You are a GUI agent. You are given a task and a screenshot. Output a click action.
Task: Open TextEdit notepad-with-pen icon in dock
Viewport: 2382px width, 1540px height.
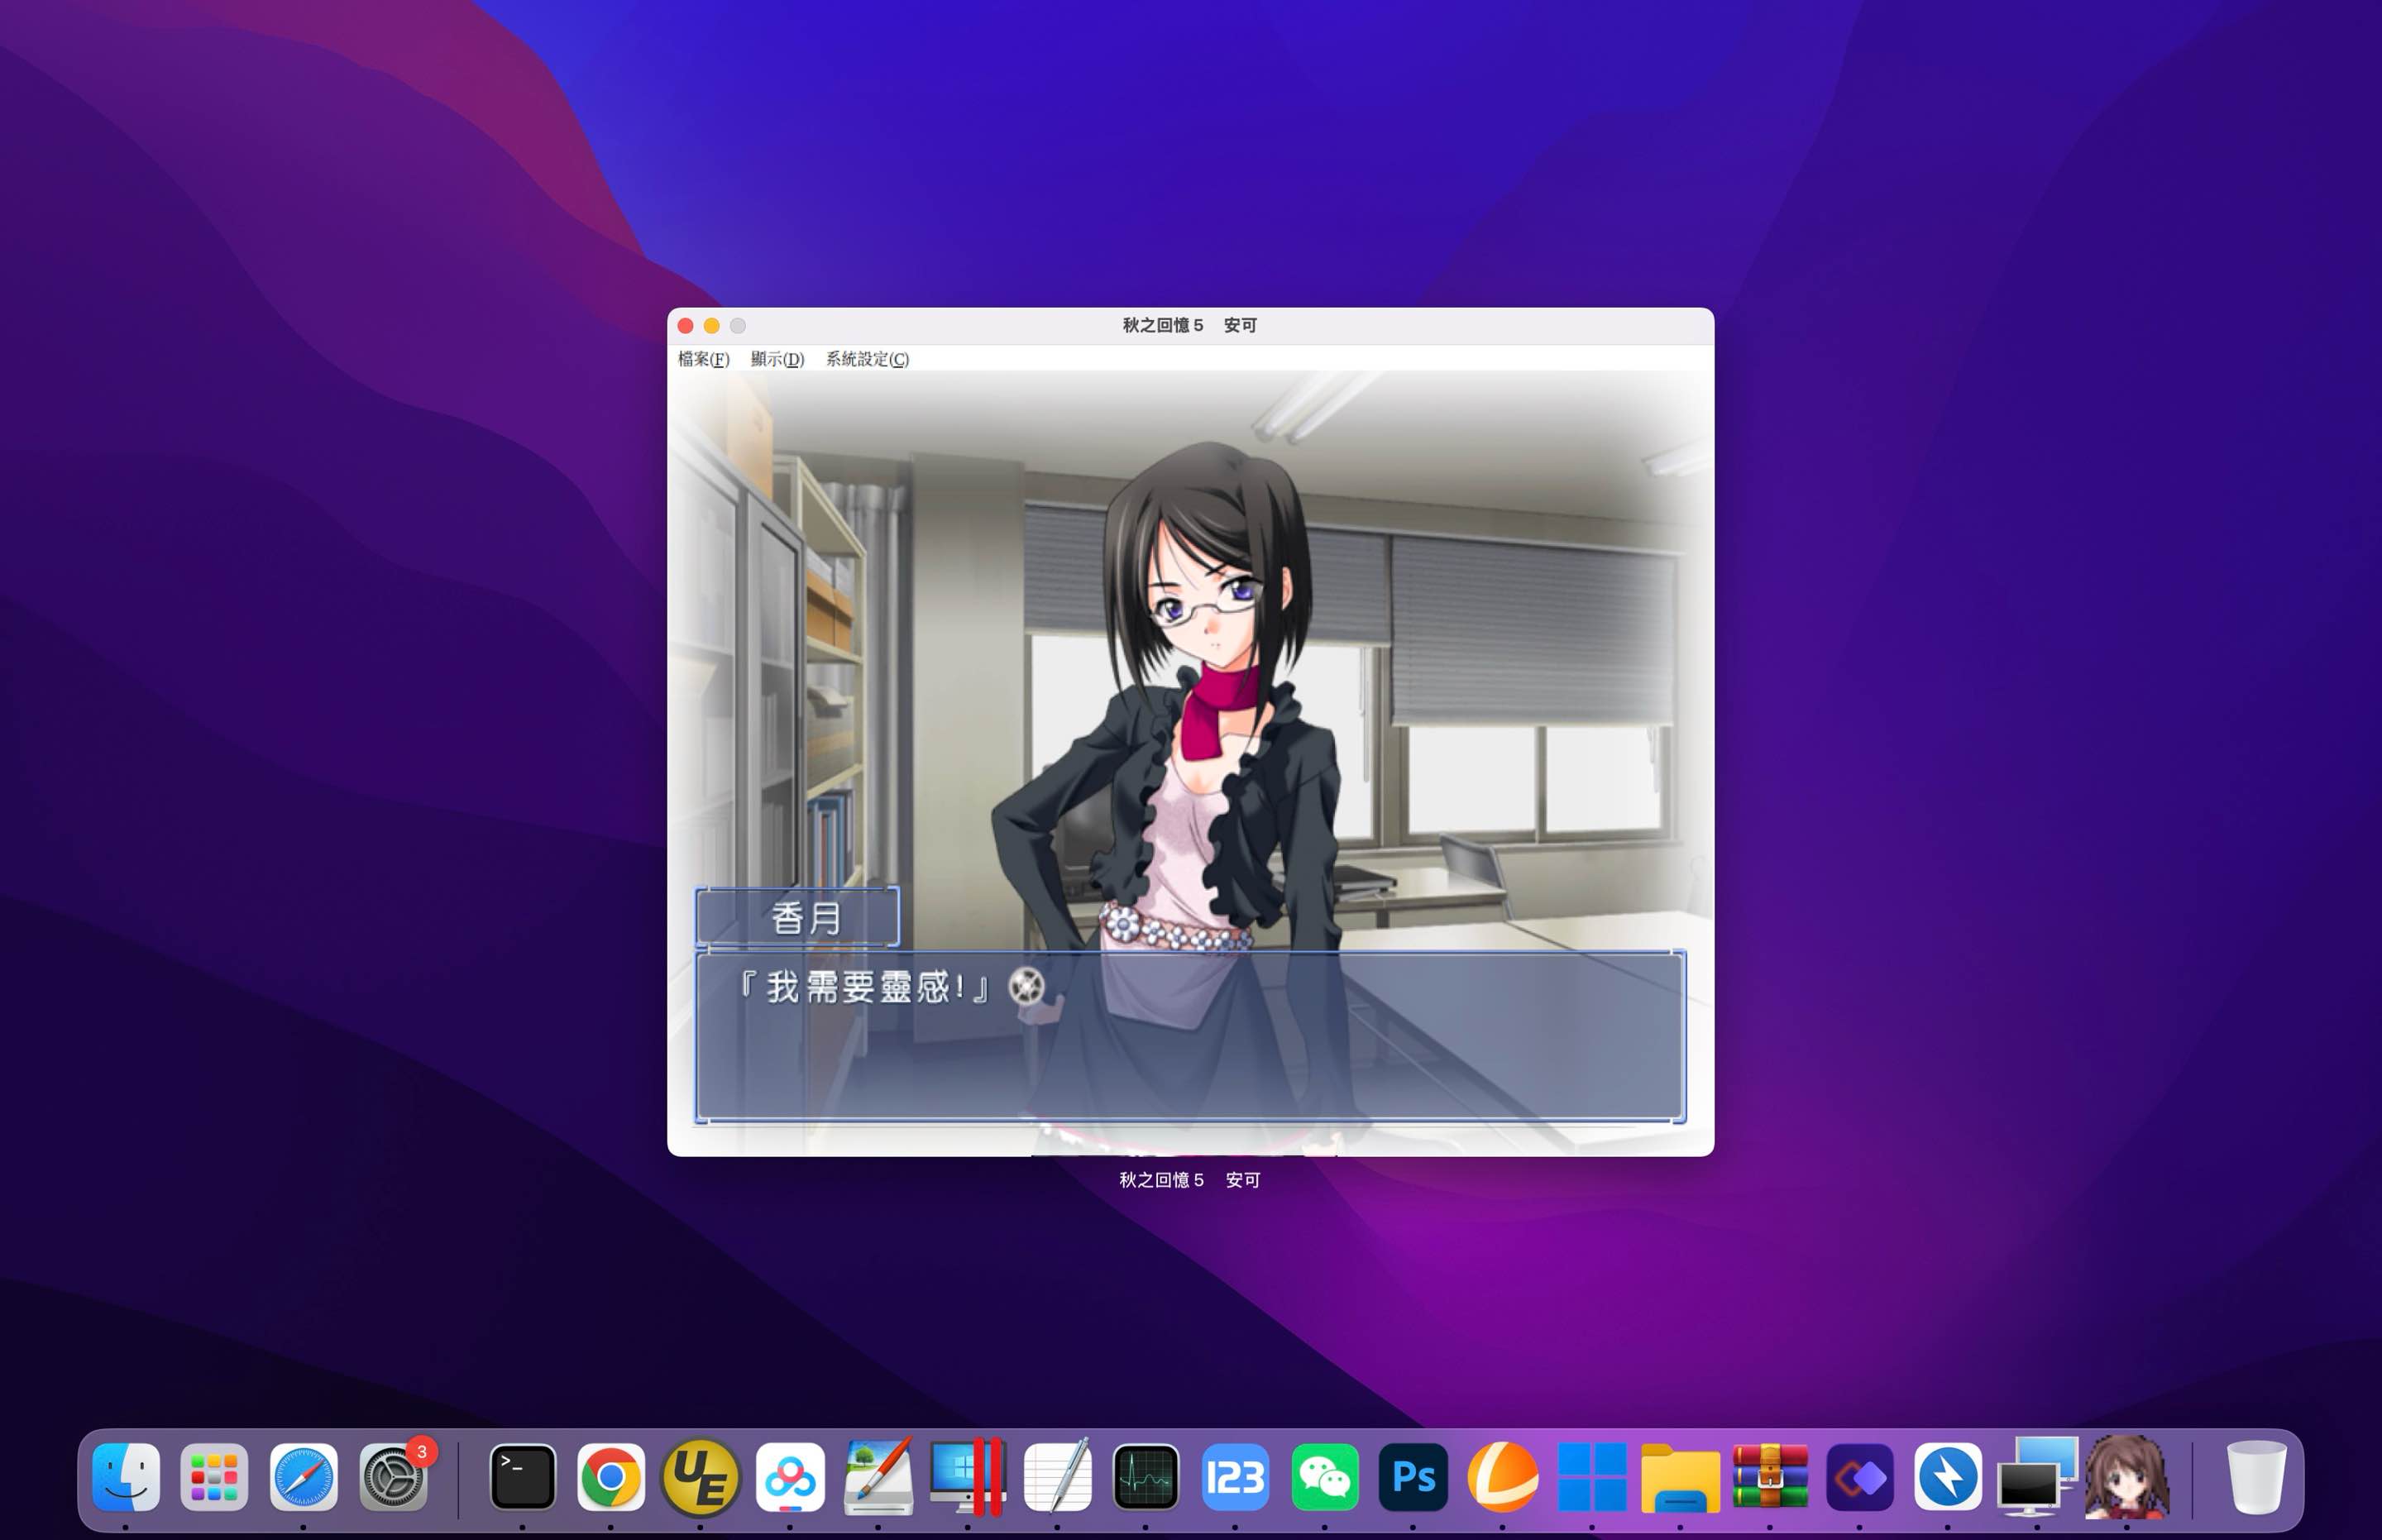[1057, 1476]
